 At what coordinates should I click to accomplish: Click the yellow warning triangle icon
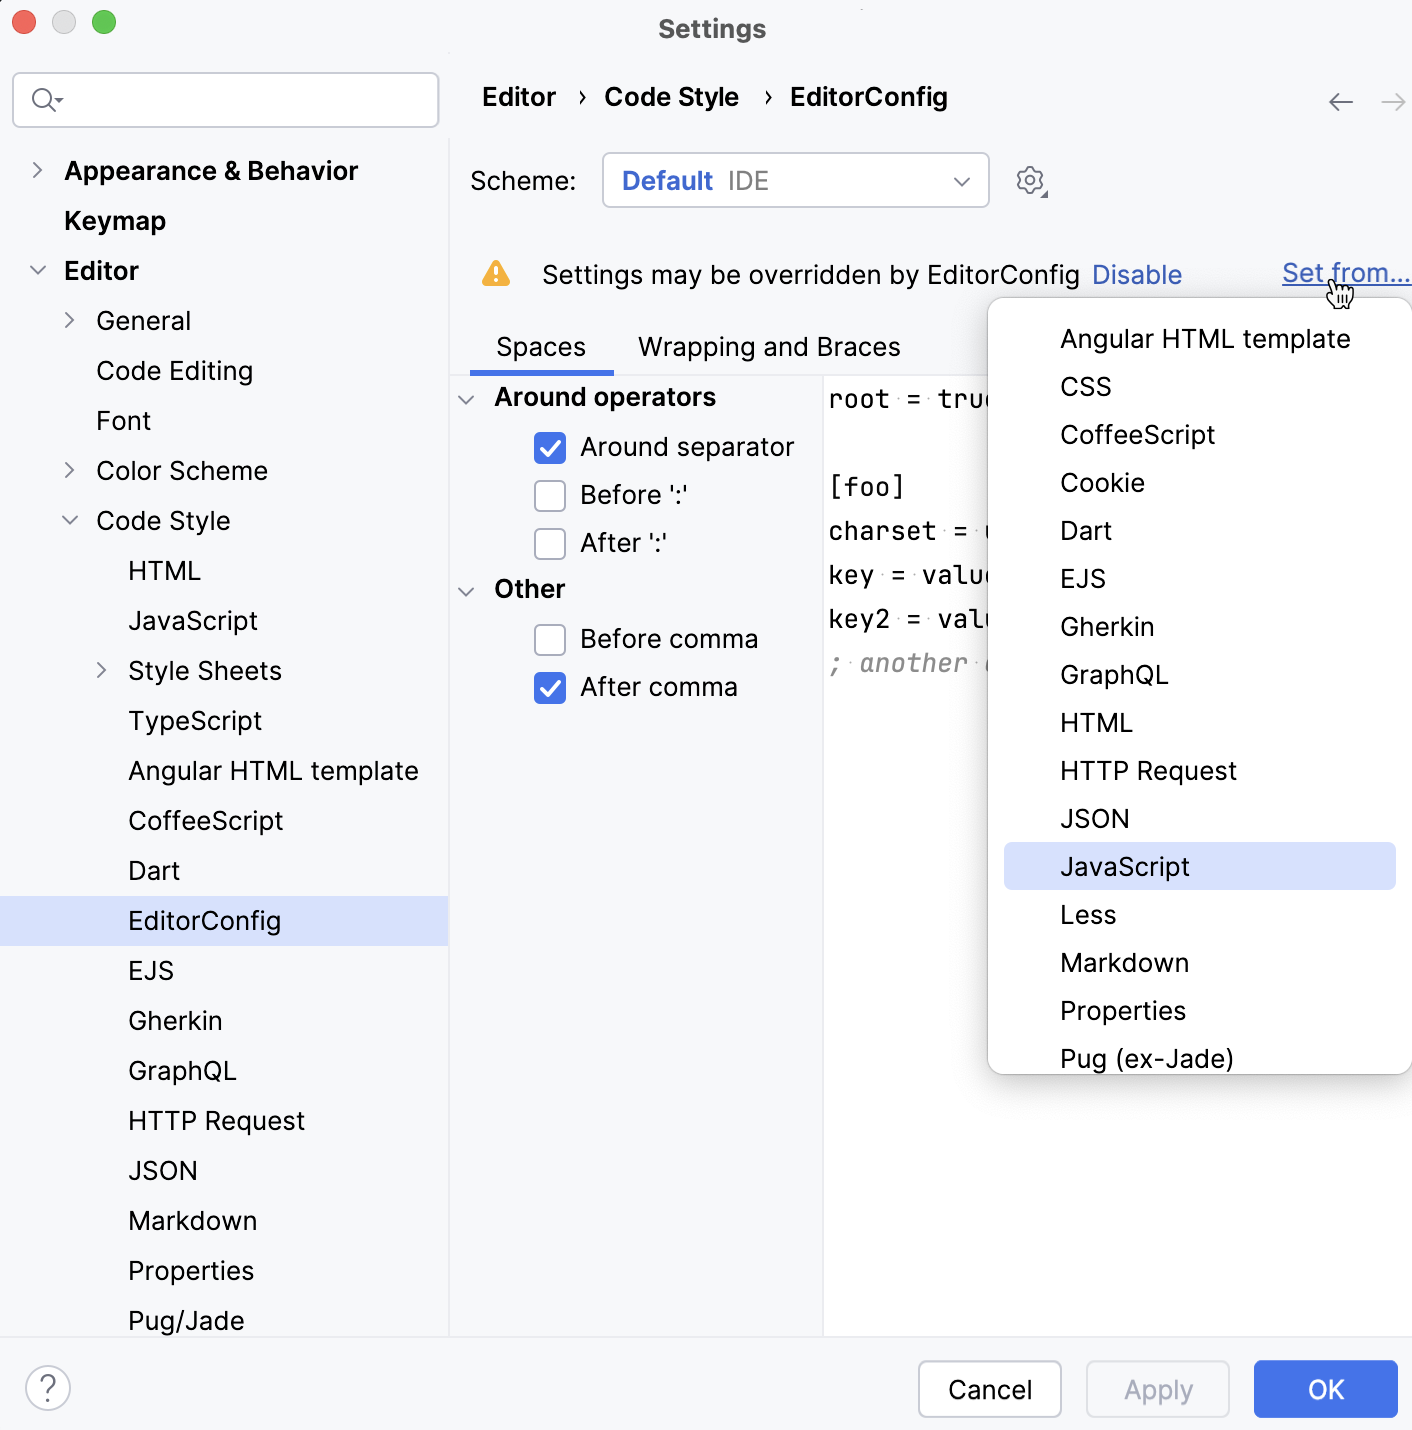496,274
